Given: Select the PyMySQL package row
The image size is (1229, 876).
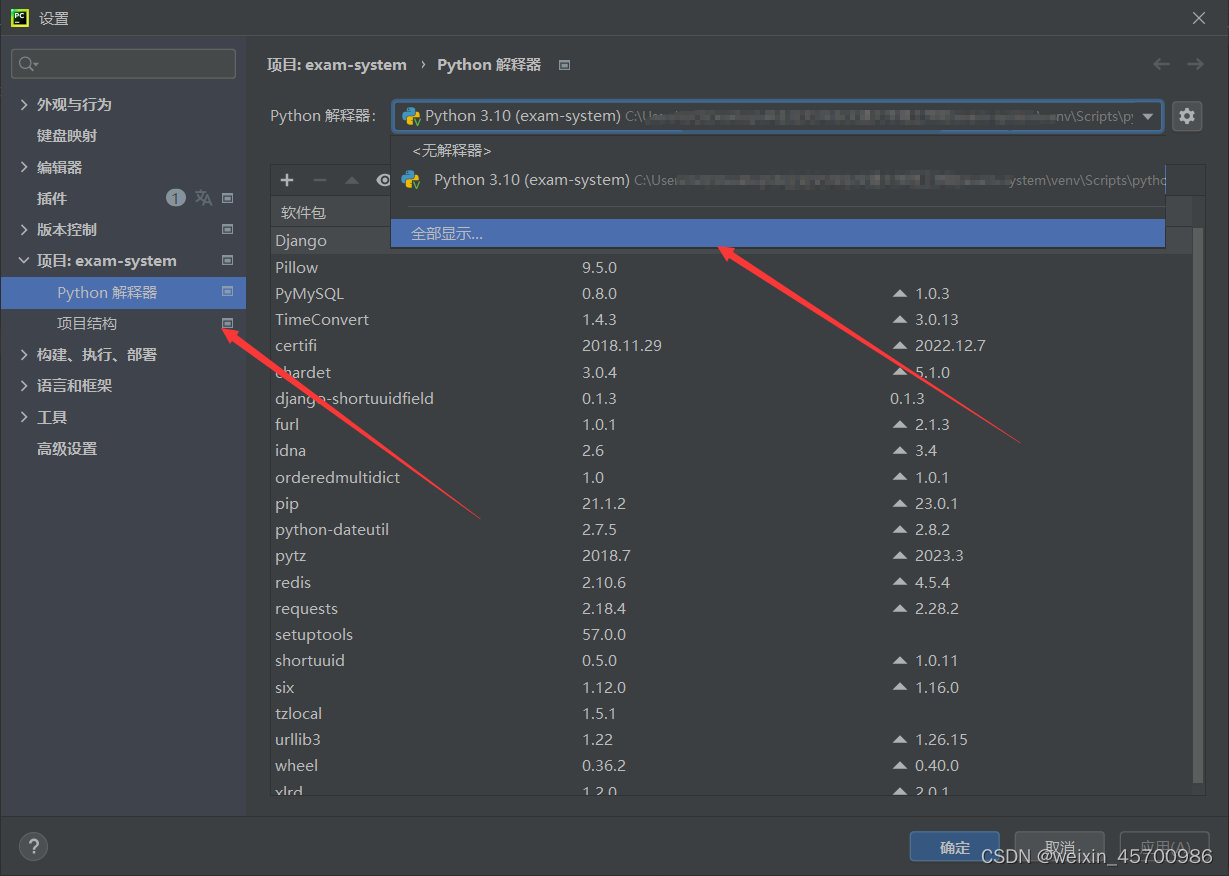Looking at the screenshot, I should pos(731,293).
